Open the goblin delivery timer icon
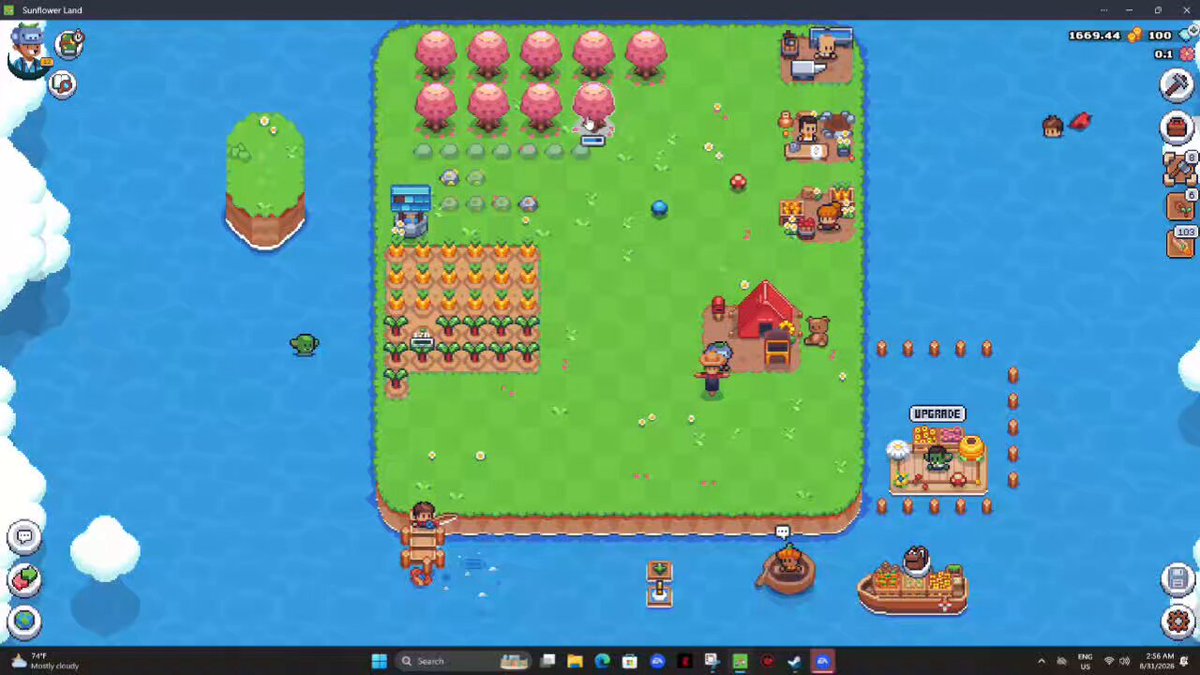The width and height of the screenshot is (1200, 675). tap(69, 44)
